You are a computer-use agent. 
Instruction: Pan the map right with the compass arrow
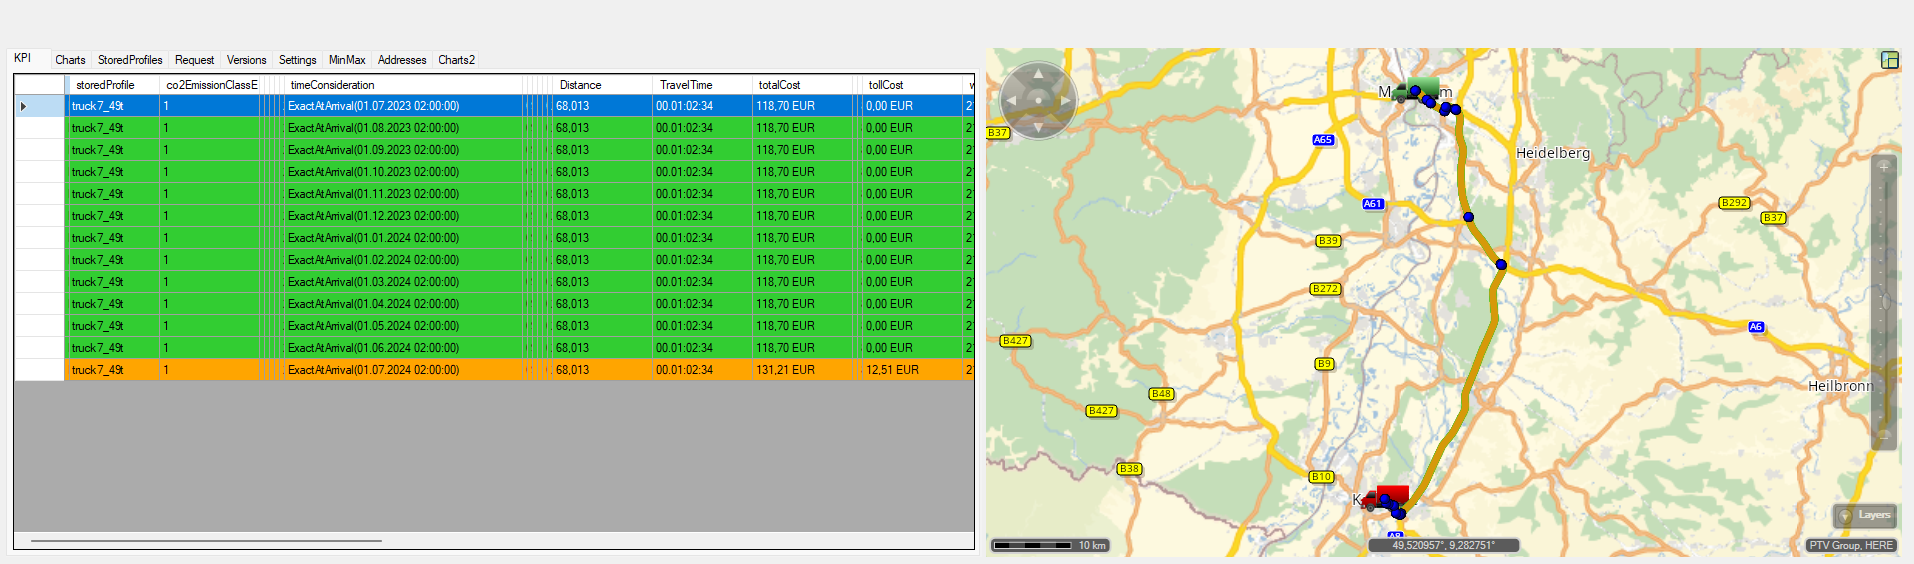(1065, 101)
